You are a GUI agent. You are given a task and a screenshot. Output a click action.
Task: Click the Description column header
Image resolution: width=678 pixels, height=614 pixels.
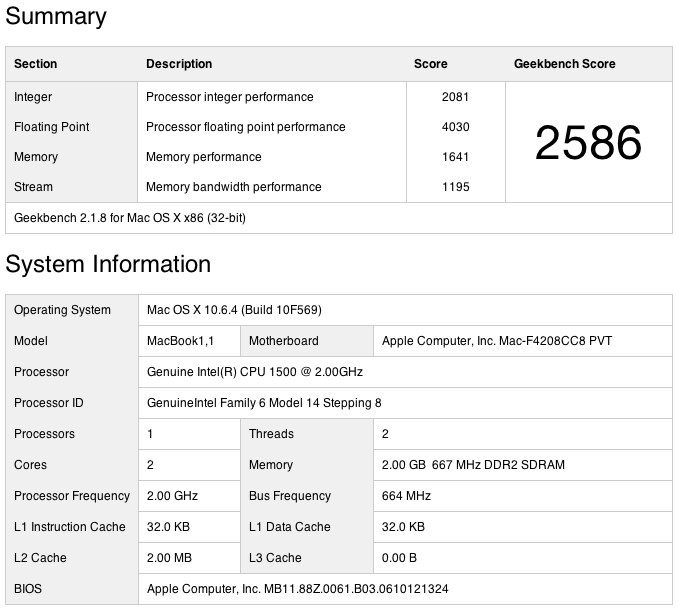[179, 64]
